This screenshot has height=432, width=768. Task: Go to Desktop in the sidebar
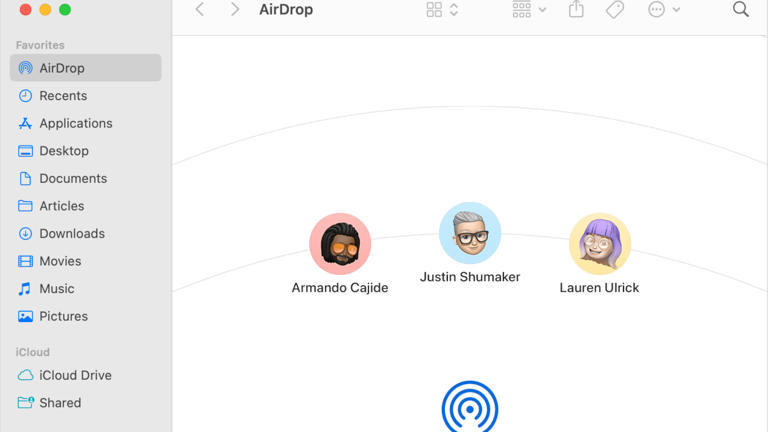pos(85,151)
